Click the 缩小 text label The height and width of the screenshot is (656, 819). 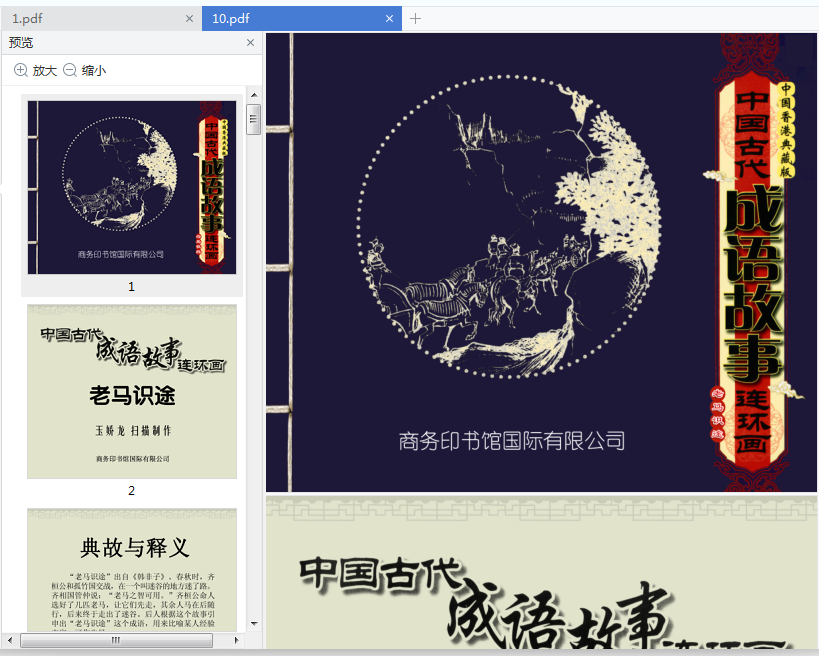94,71
